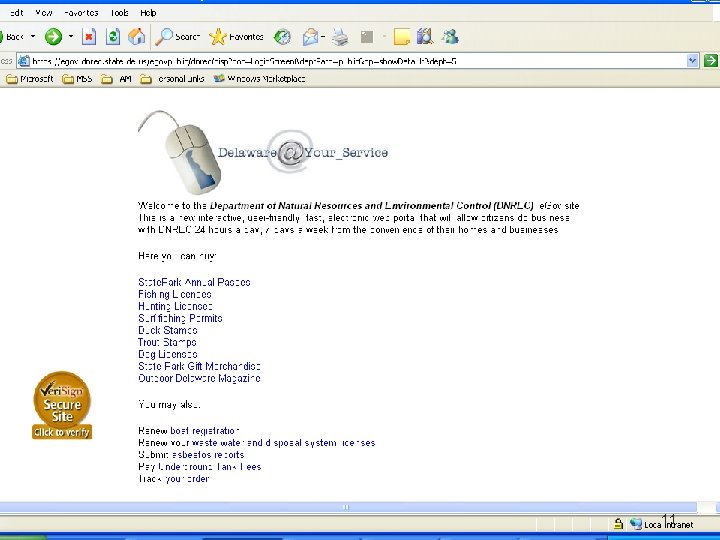
Task: Open the View menu
Action: click(x=44, y=13)
